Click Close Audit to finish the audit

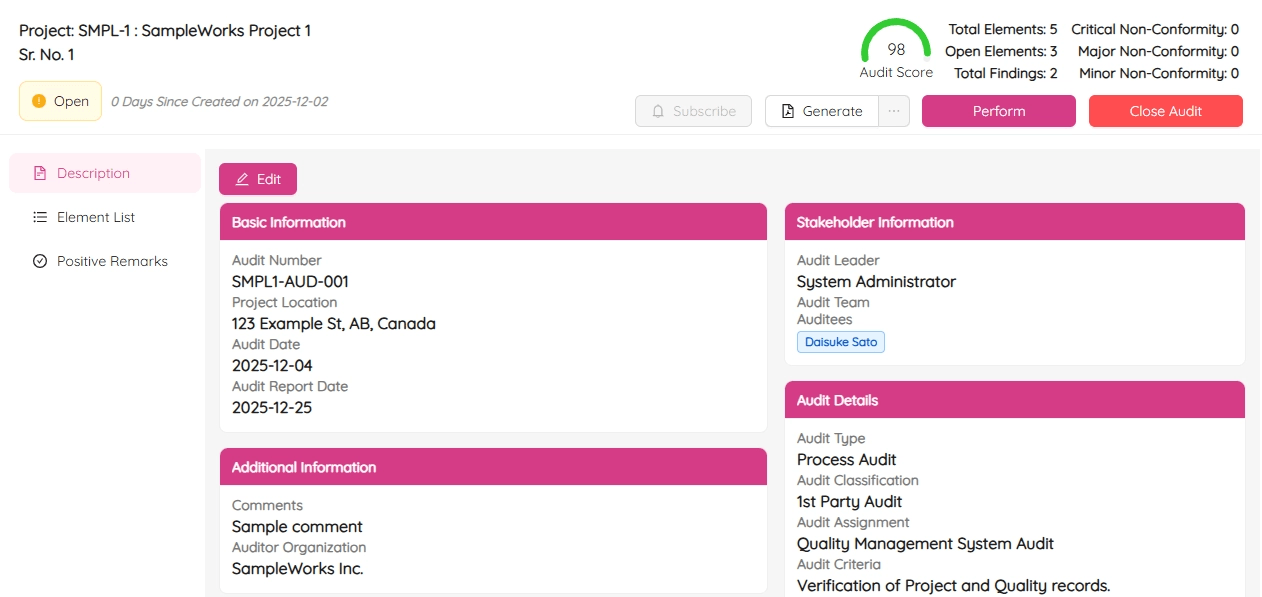pyautogui.click(x=1165, y=111)
